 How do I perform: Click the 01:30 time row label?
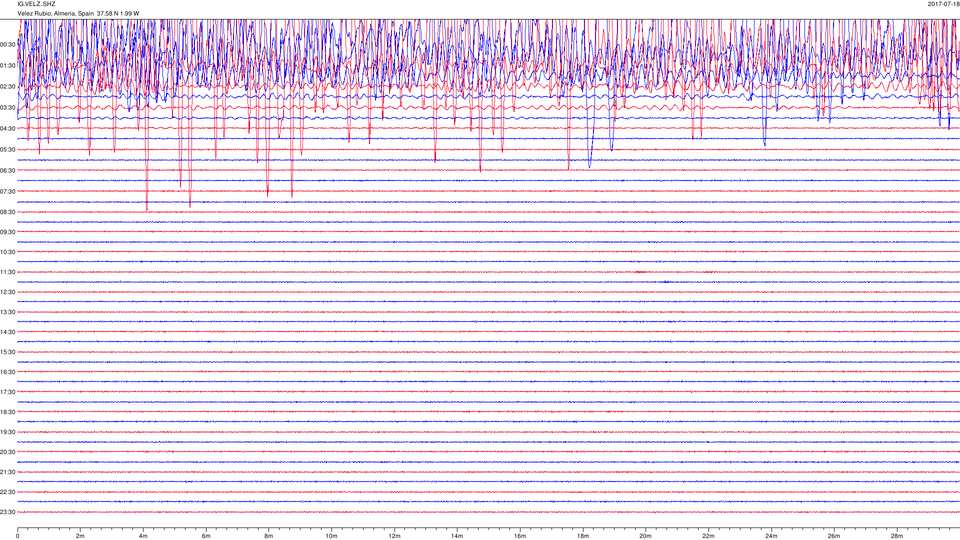coord(7,66)
